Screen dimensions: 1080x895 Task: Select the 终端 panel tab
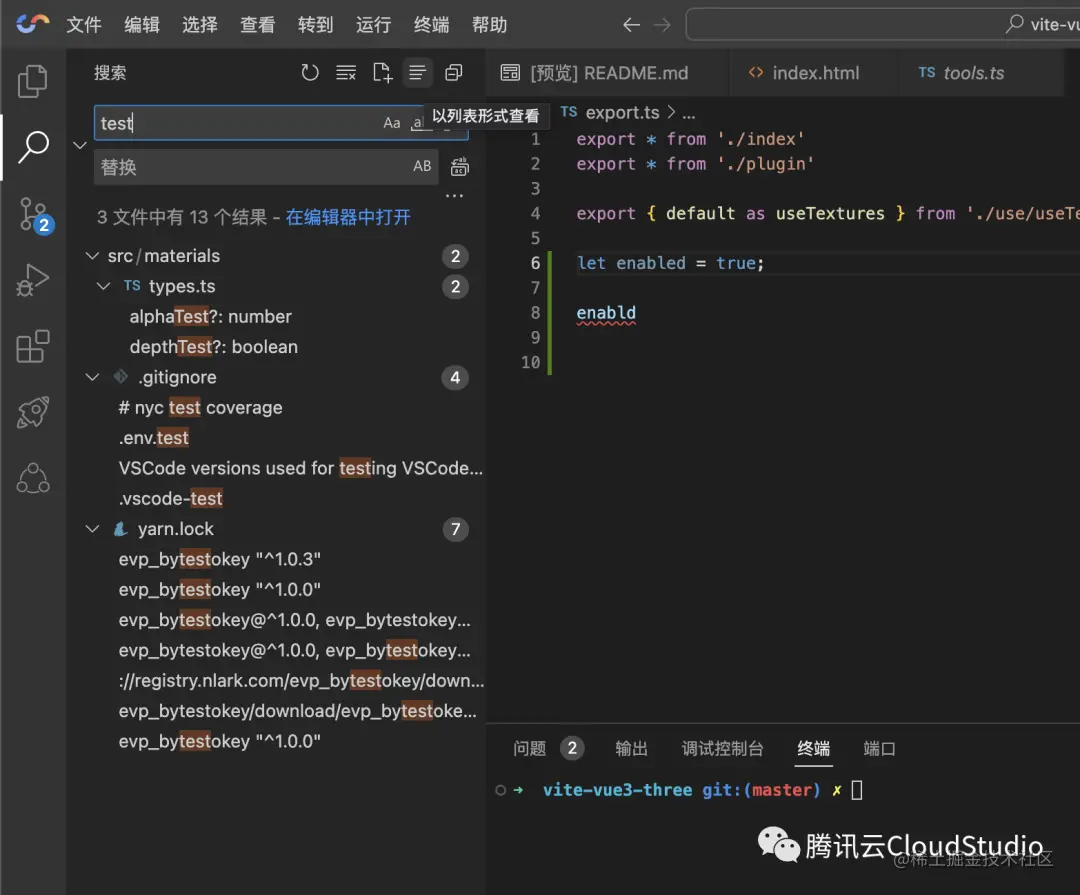(813, 748)
